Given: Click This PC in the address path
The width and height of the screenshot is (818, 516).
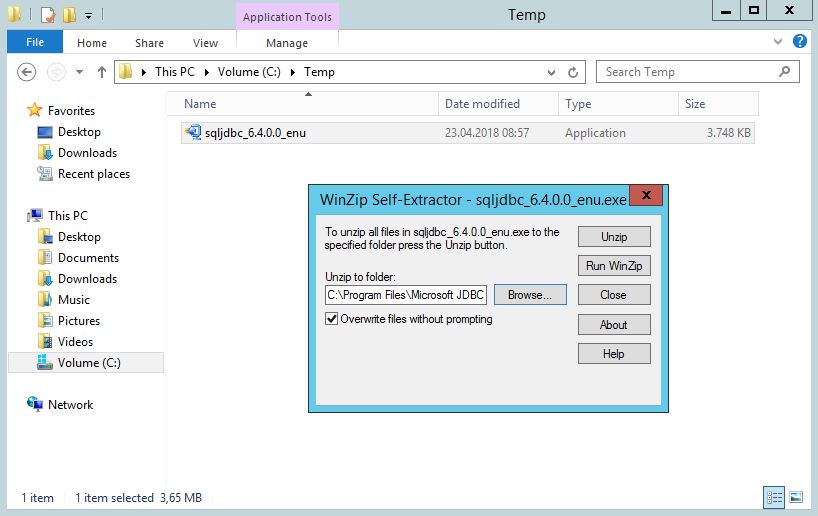Looking at the screenshot, I should pyautogui.click(x=175, y=72).
